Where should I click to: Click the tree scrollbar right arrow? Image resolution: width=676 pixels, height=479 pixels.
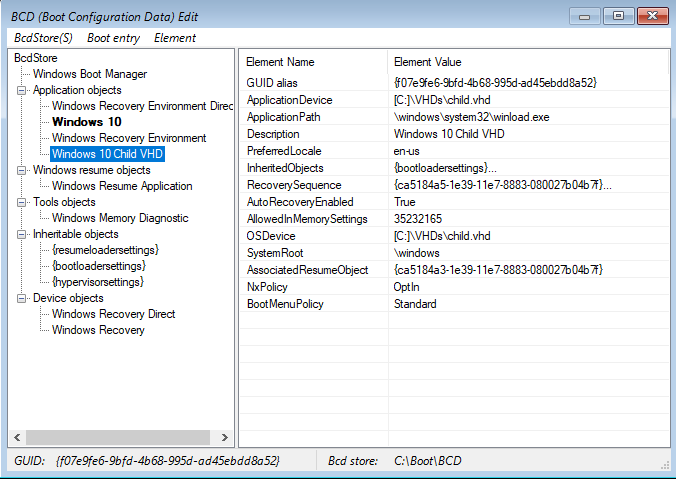[x=224, y=437]
